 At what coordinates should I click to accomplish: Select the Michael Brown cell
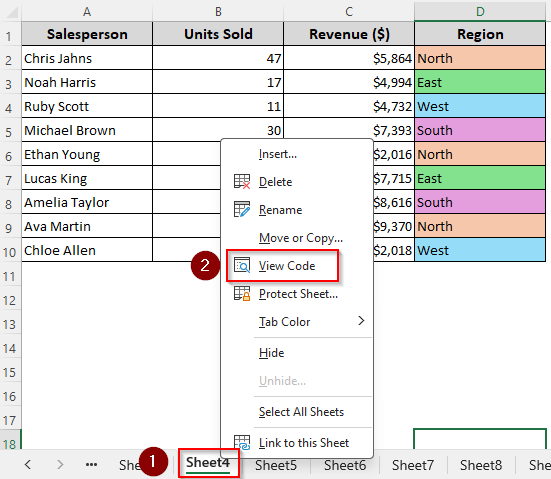pyautogui.click(x=87, y=130)
